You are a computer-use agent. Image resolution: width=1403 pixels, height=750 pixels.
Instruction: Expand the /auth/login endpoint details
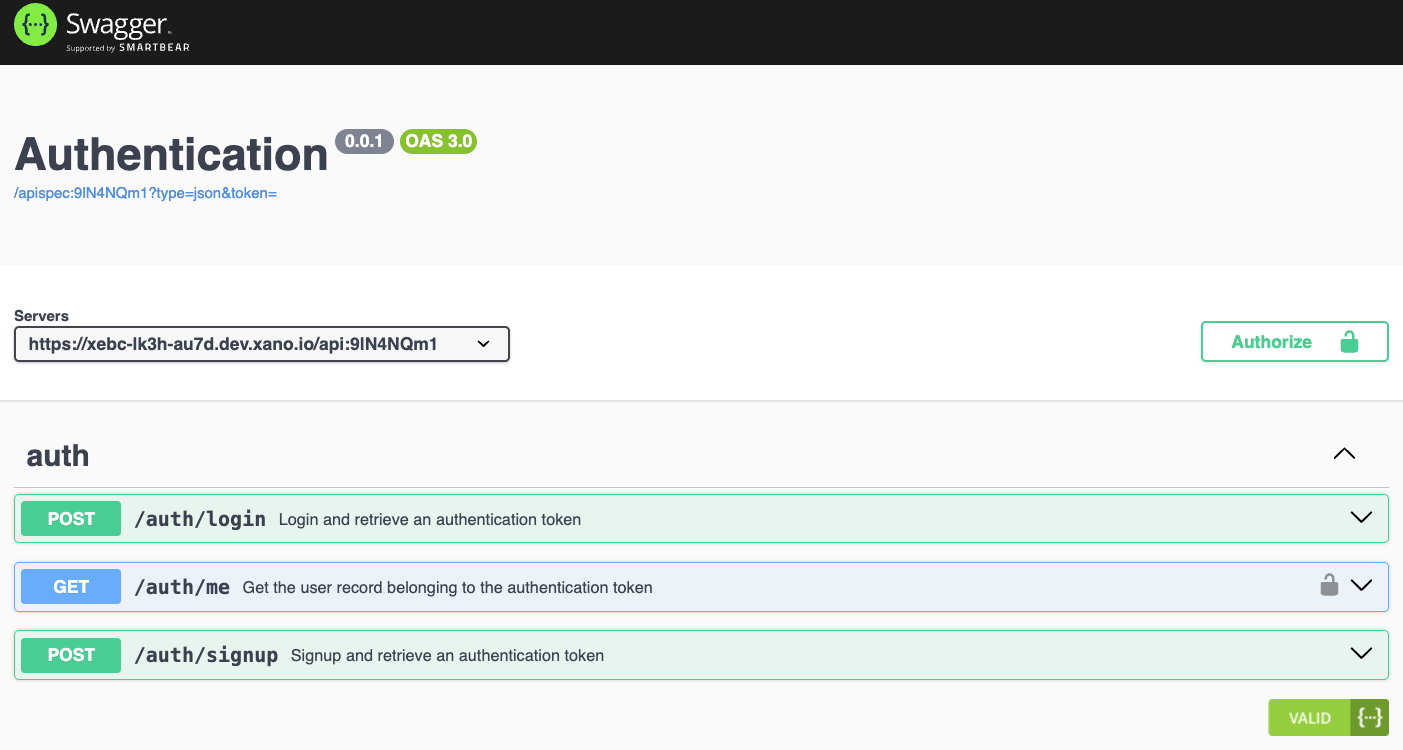point(1360,518)
